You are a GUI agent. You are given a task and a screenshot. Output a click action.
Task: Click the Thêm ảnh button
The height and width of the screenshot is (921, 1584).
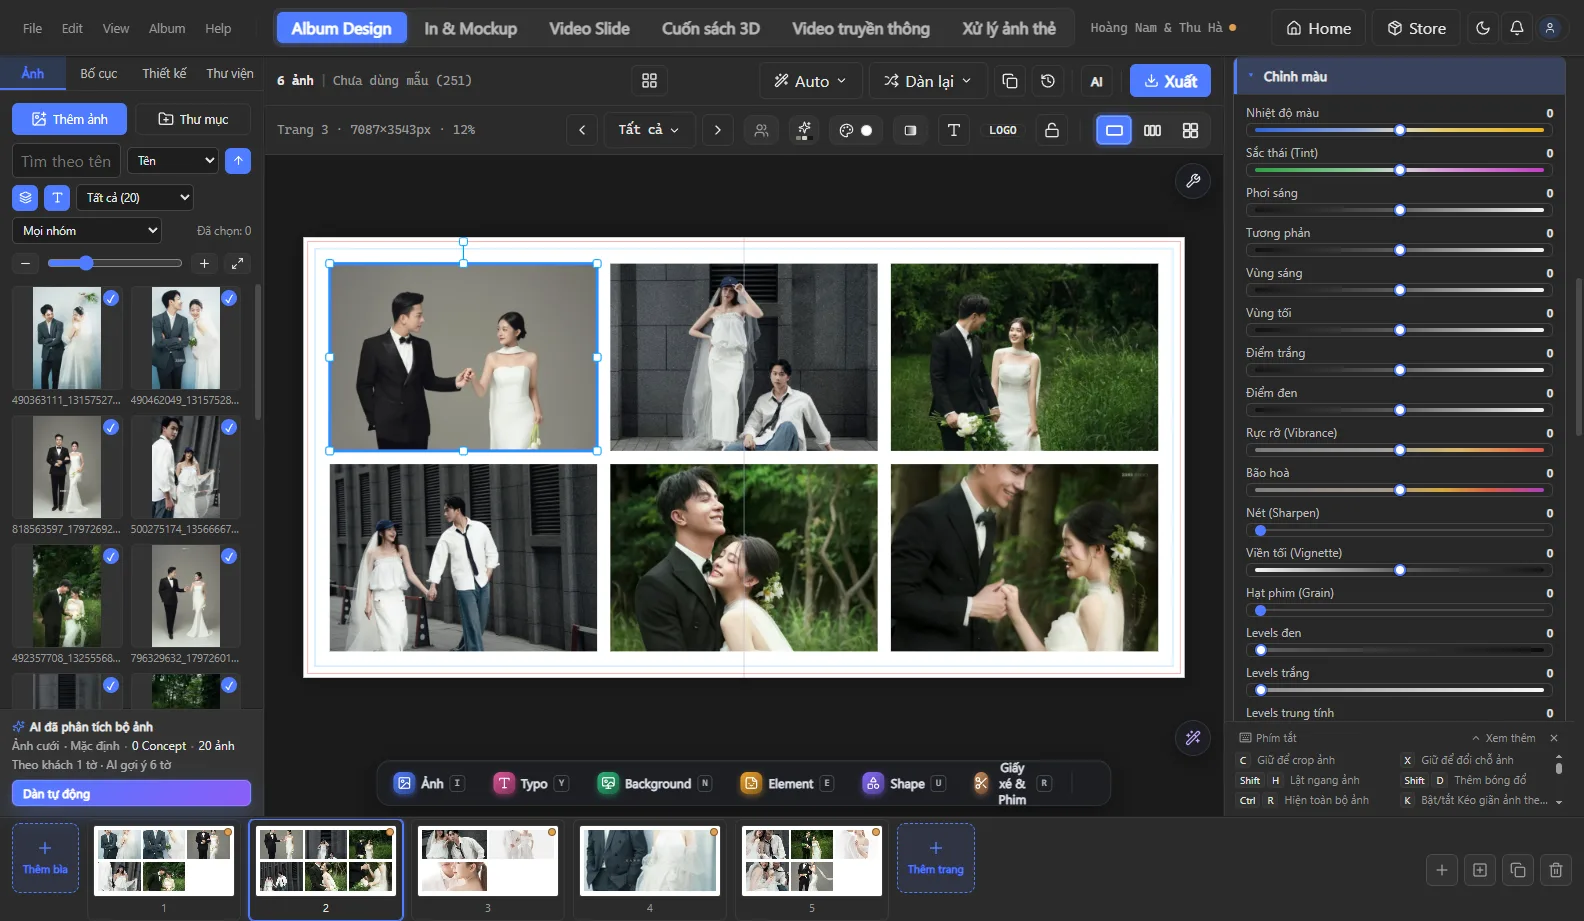point(69,119)
